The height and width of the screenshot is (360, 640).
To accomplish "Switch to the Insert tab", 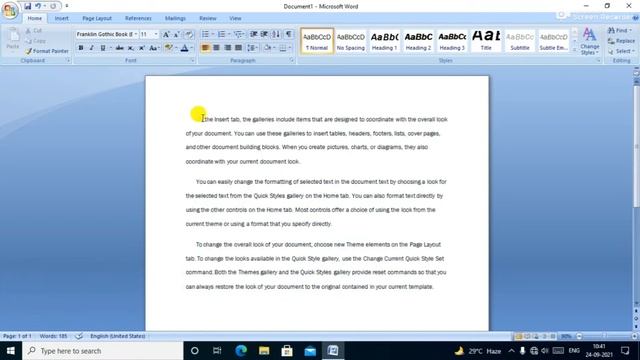I will click(x=62, y=18).
